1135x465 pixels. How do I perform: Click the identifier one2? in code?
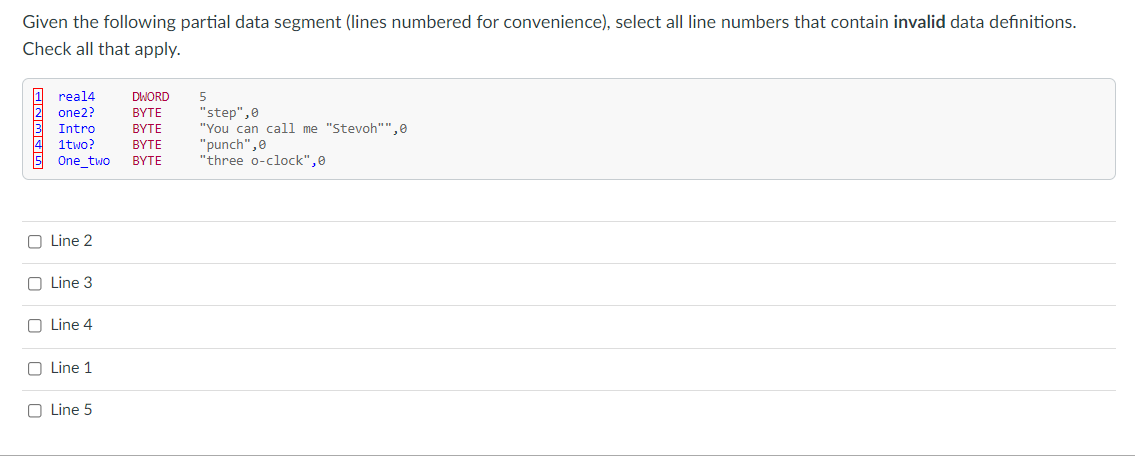(77, 113)
